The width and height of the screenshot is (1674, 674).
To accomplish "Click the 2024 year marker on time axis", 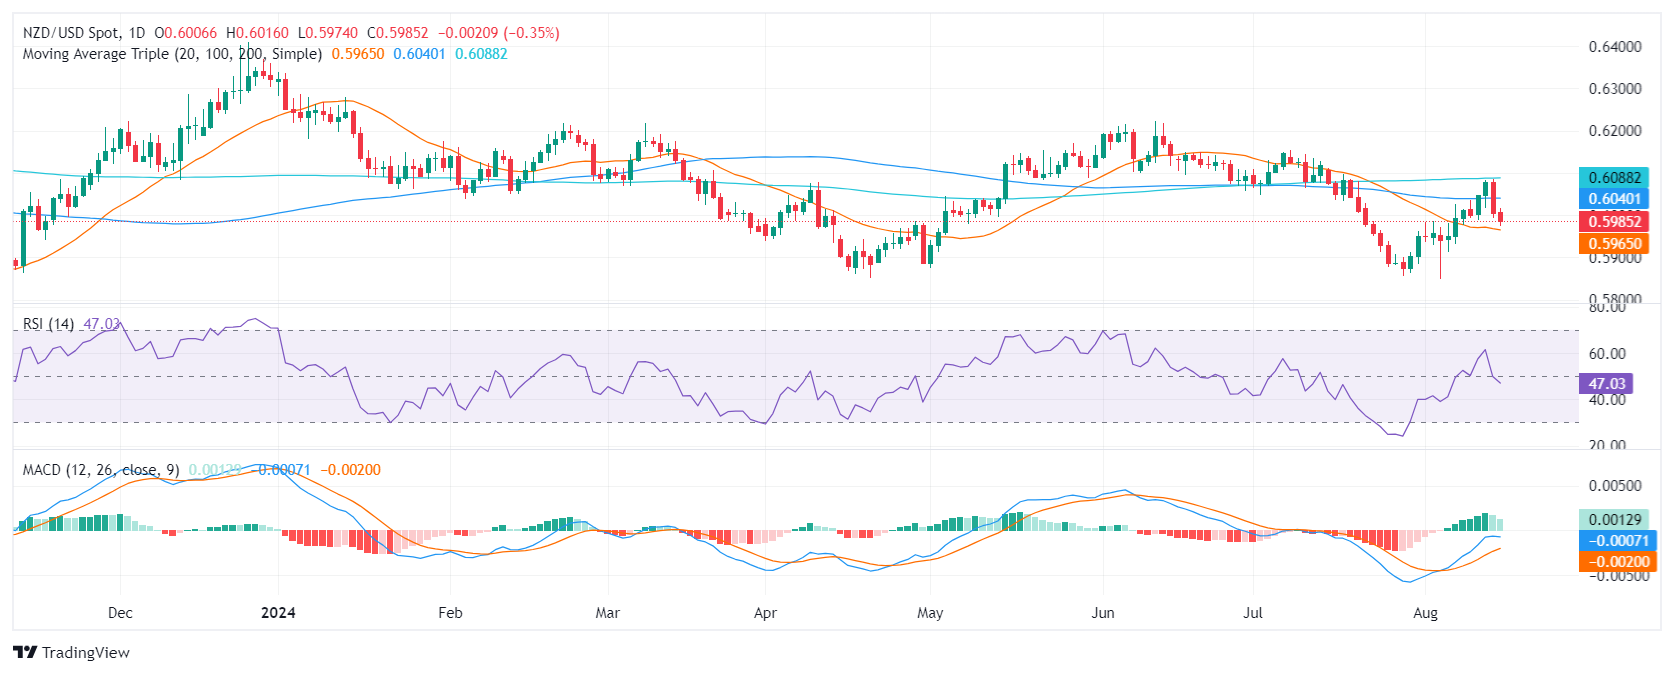I will (x=278, y=613).
